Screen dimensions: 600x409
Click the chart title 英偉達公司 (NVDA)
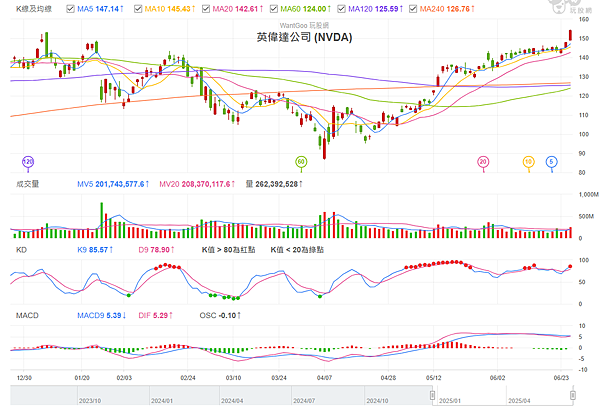[304, 37]
